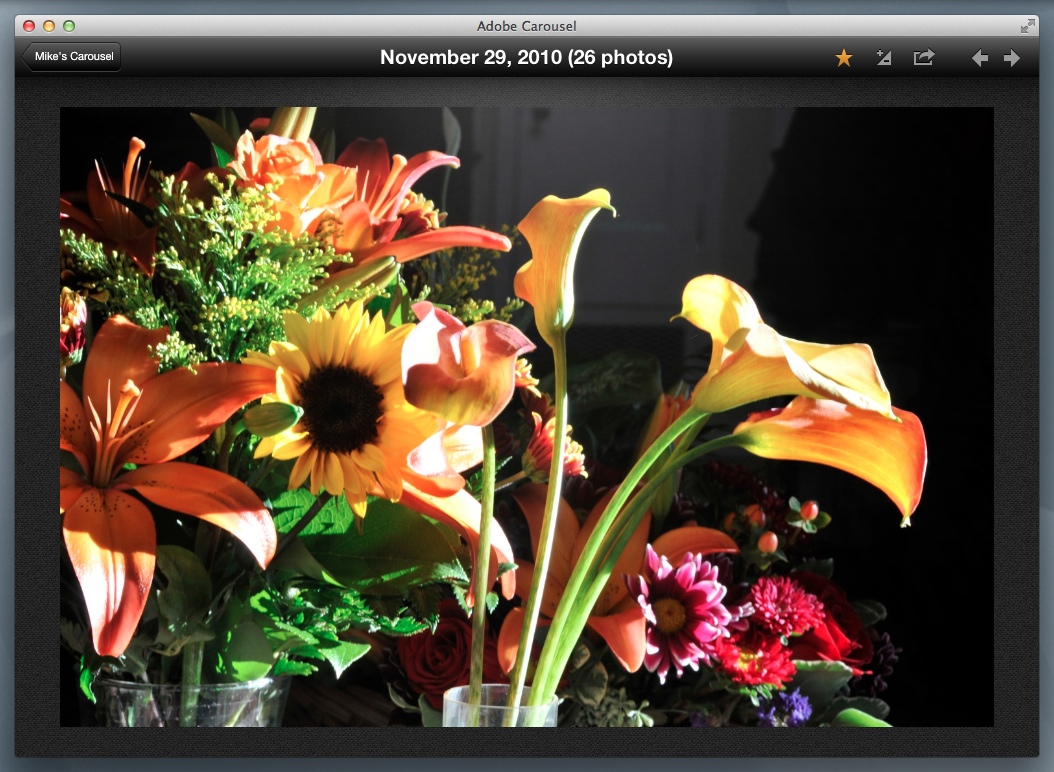Click the glass vase at the bottom center
The image size is (1054, 772).
click(499, 706)
